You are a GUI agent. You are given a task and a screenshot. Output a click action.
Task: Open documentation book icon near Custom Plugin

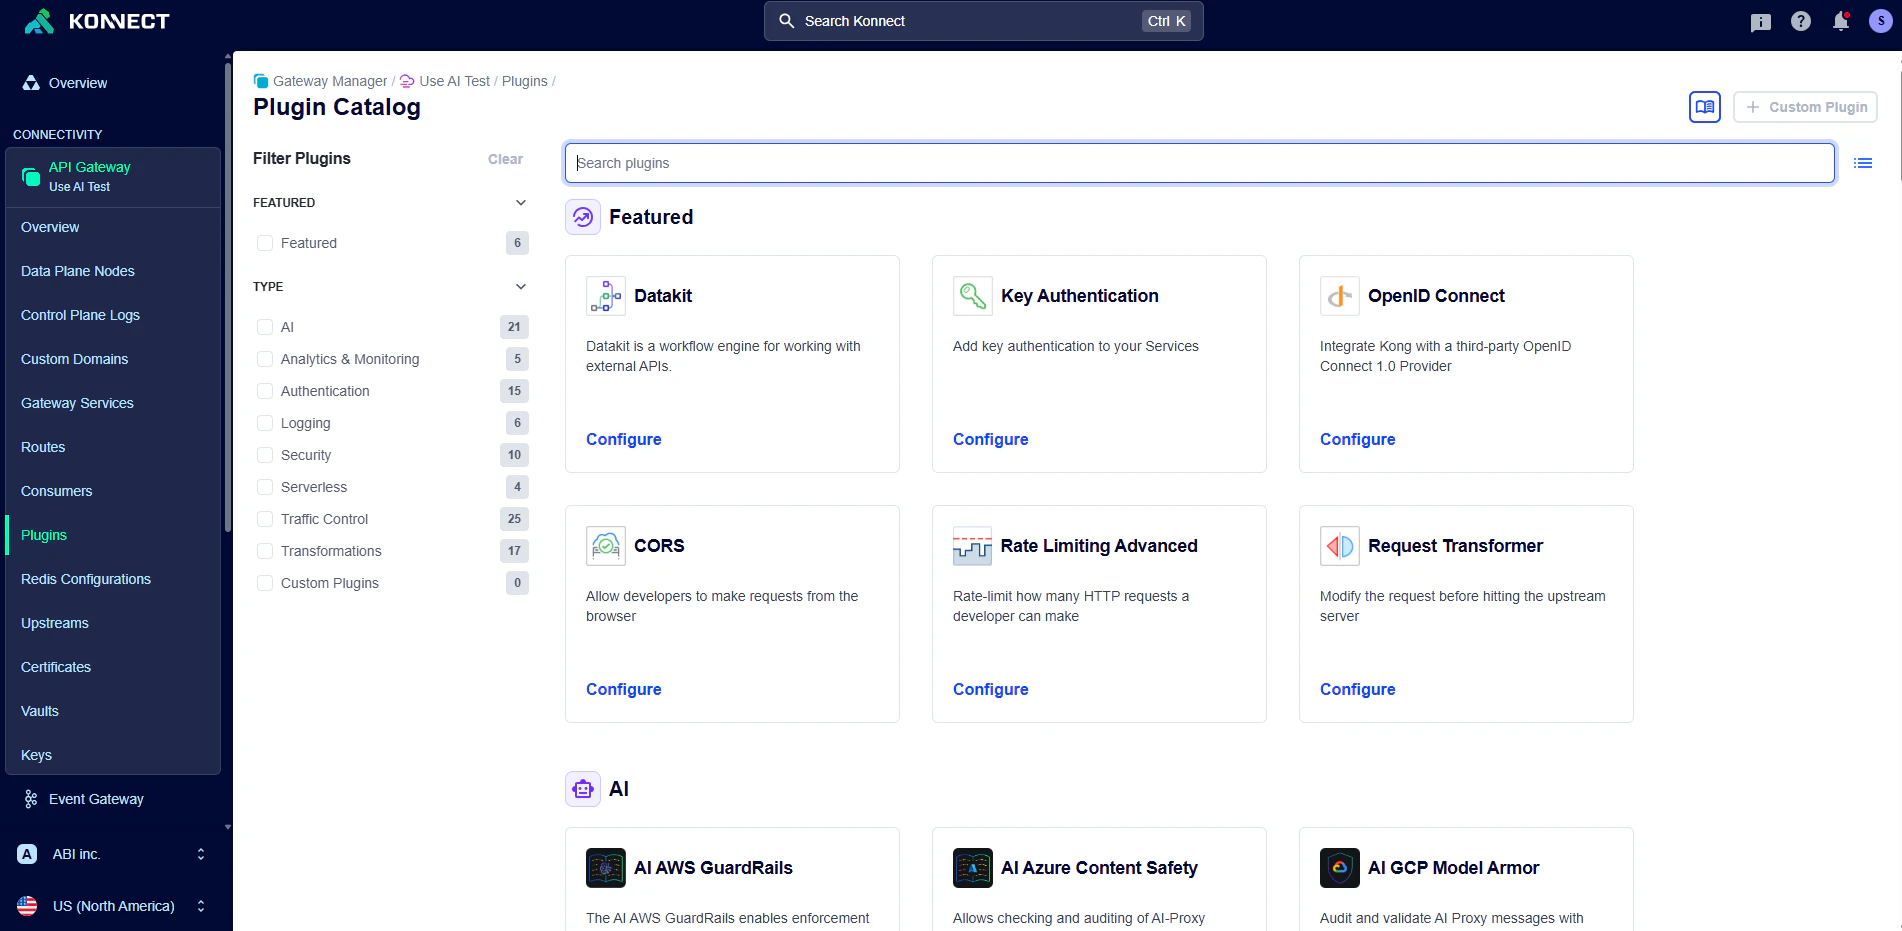pos(1705,107)
